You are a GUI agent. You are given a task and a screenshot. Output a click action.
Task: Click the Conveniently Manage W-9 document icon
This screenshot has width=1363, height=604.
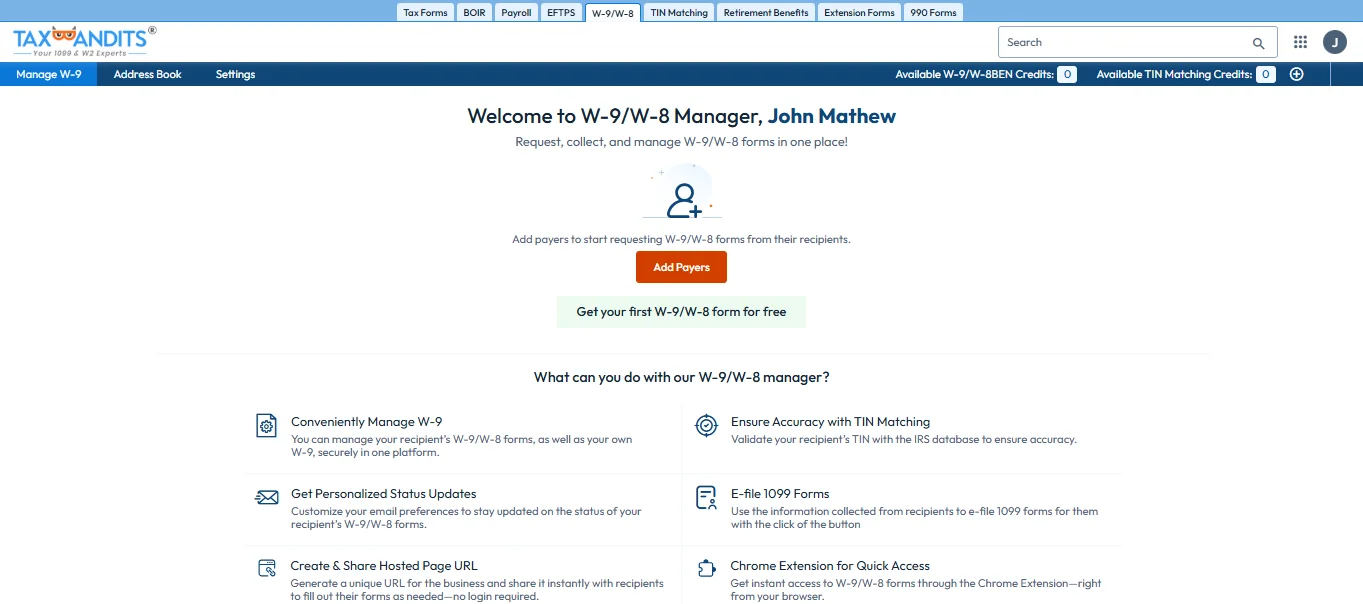(266, 426)
